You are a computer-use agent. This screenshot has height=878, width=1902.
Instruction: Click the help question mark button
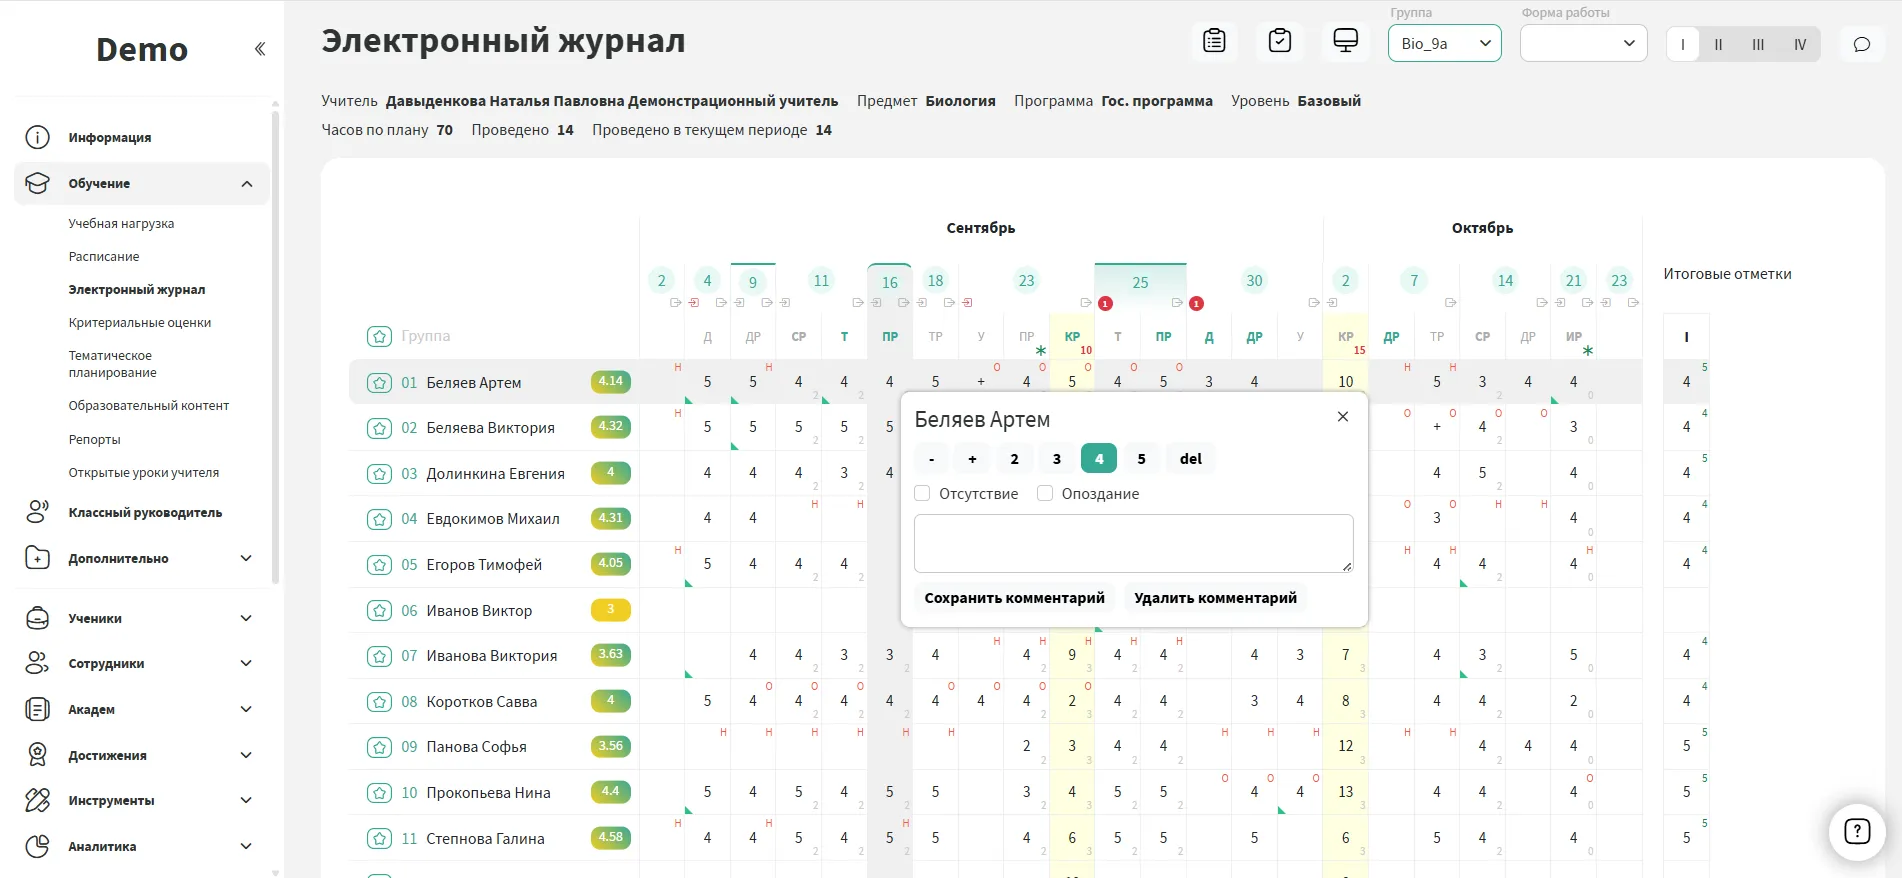[x=1856, y=831]
